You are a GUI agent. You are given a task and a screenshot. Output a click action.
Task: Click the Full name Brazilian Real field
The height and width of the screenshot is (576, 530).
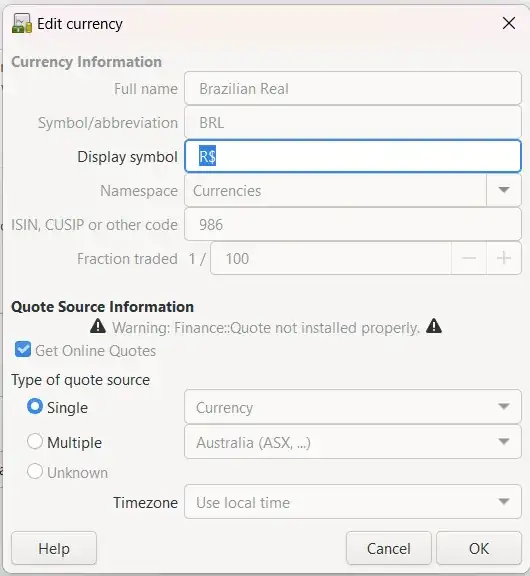tap(353, 89)
